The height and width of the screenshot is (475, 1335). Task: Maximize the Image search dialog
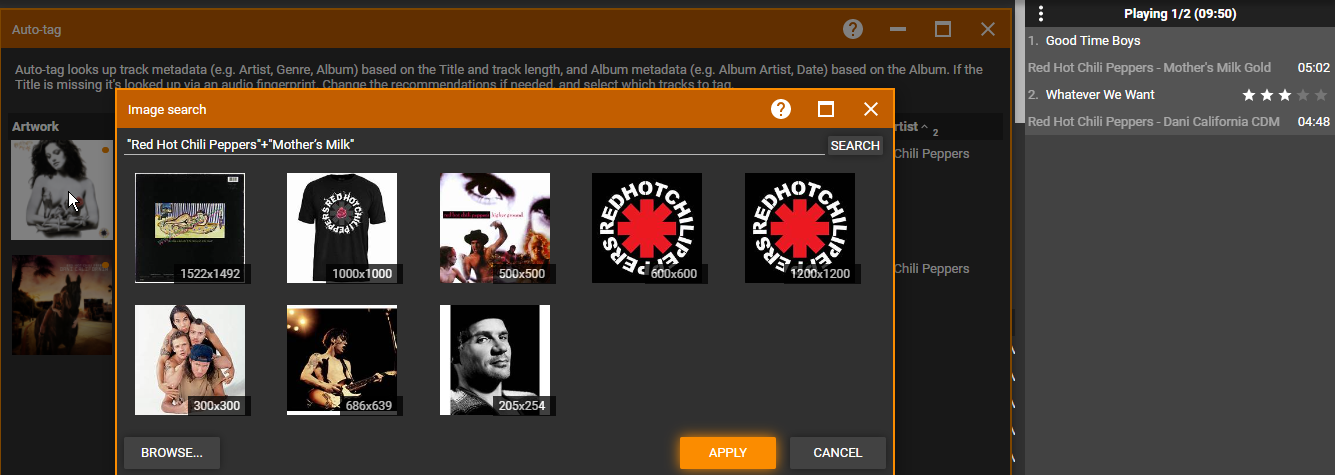826,109
